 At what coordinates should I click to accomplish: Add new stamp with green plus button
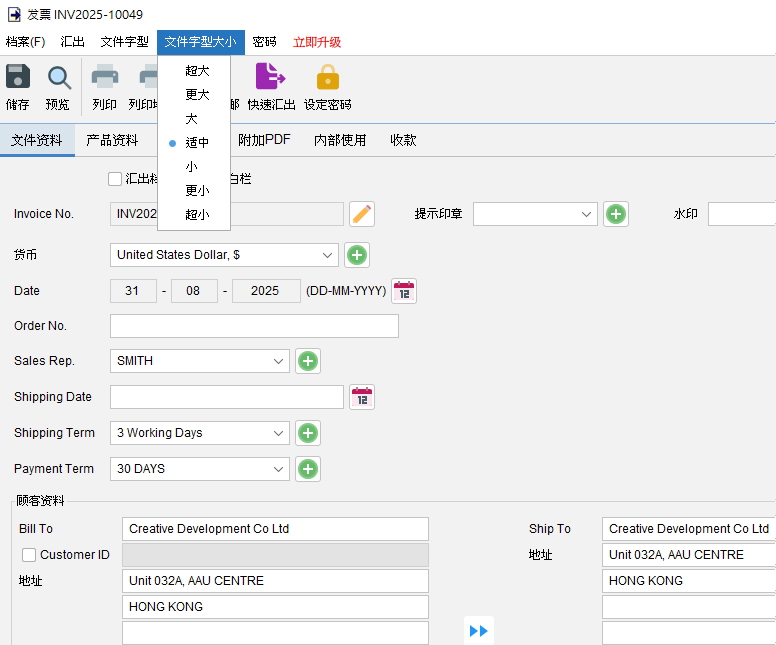coord(616,214)
